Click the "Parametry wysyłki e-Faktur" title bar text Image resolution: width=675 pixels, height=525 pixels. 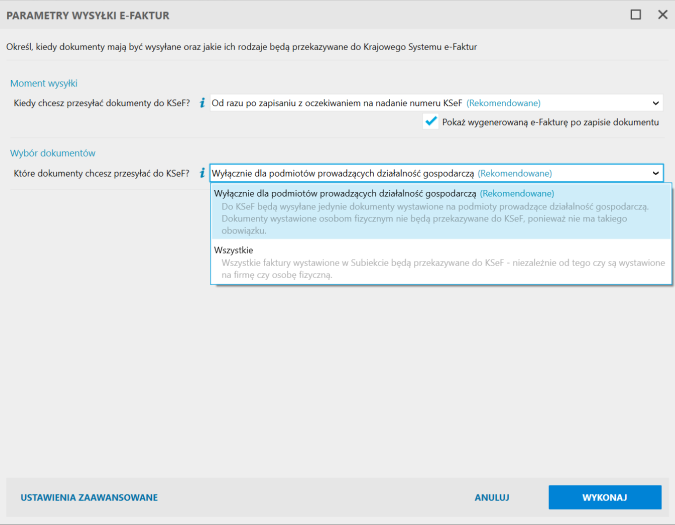pyautogui.click(x=87, y=15)
